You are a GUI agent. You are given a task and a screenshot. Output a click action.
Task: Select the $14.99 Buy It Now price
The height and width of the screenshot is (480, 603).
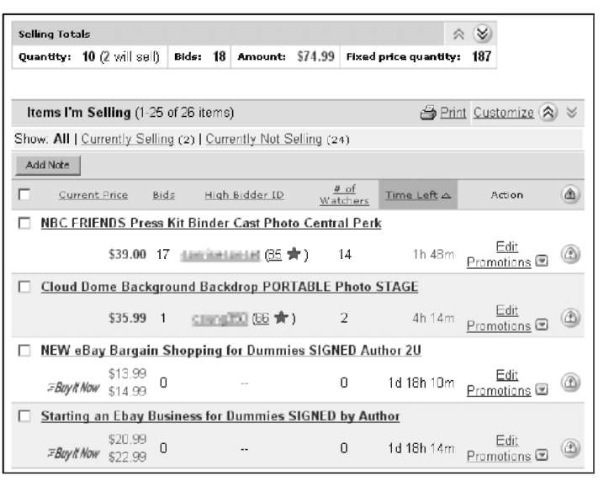pos(127,391)
